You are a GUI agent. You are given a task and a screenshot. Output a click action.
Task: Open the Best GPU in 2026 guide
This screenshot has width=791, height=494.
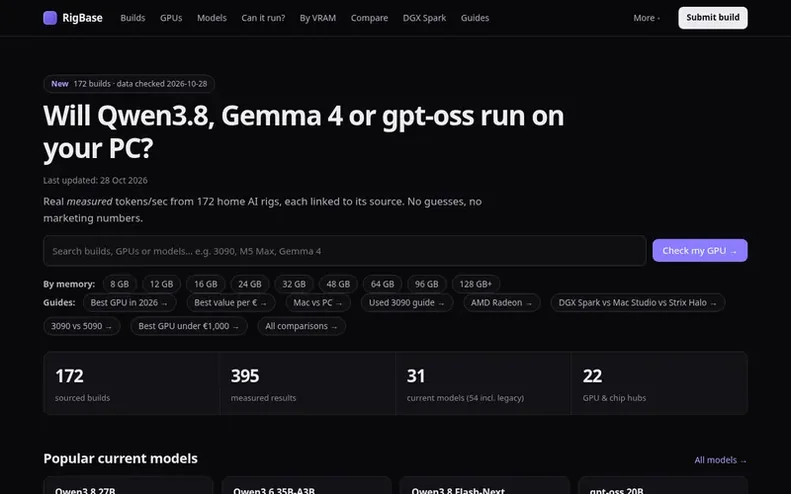click(x=129, y=303)
